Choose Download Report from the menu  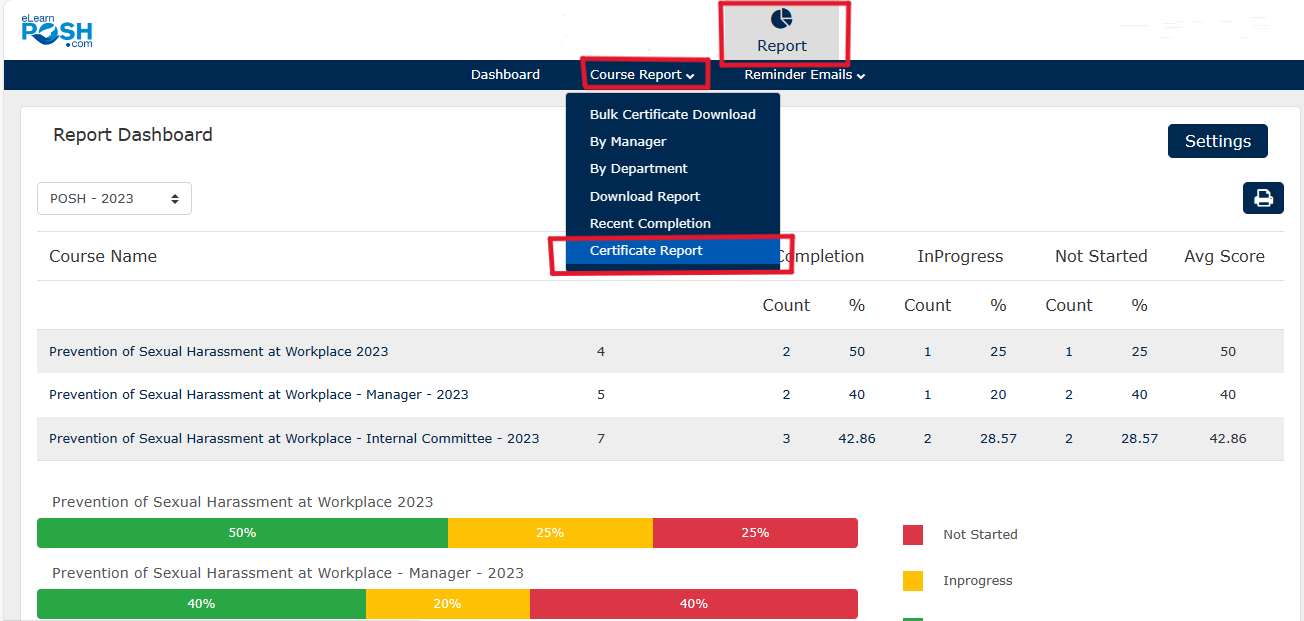point(644,197)
